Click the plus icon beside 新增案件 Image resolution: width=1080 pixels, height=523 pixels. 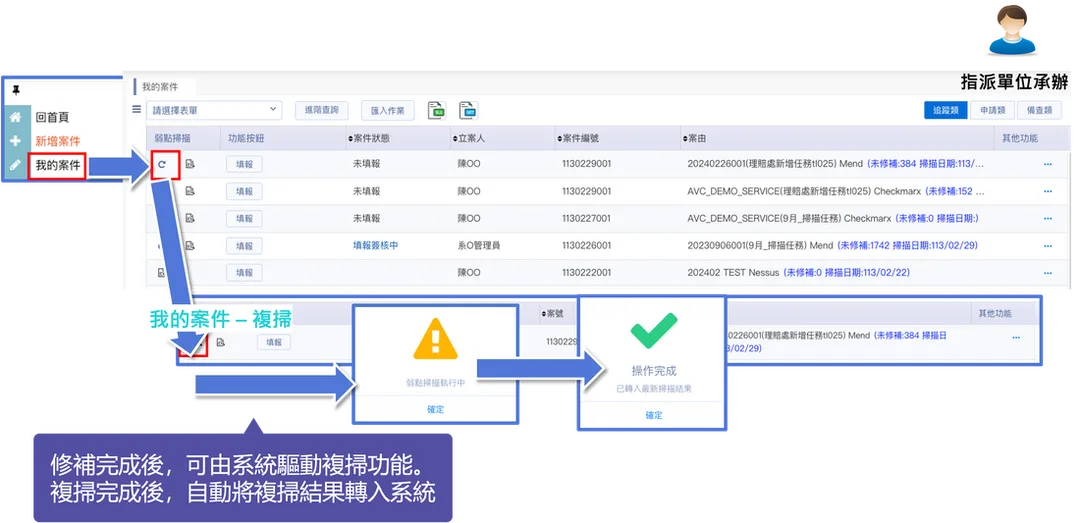click(x=15, y=141)
